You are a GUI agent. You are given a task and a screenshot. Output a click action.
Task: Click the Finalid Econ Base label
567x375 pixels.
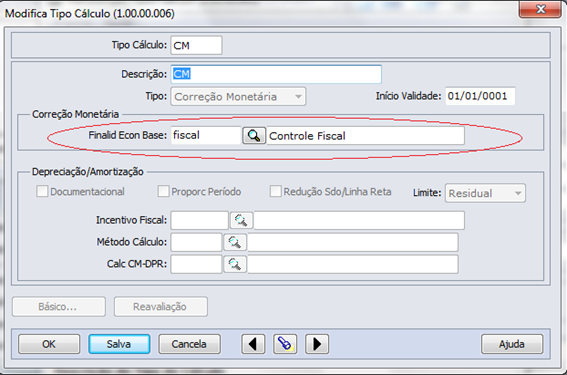[x=128, y=135]
